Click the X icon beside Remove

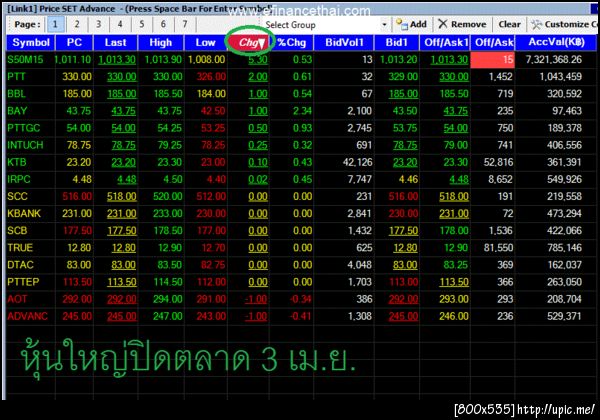point(443,24)
